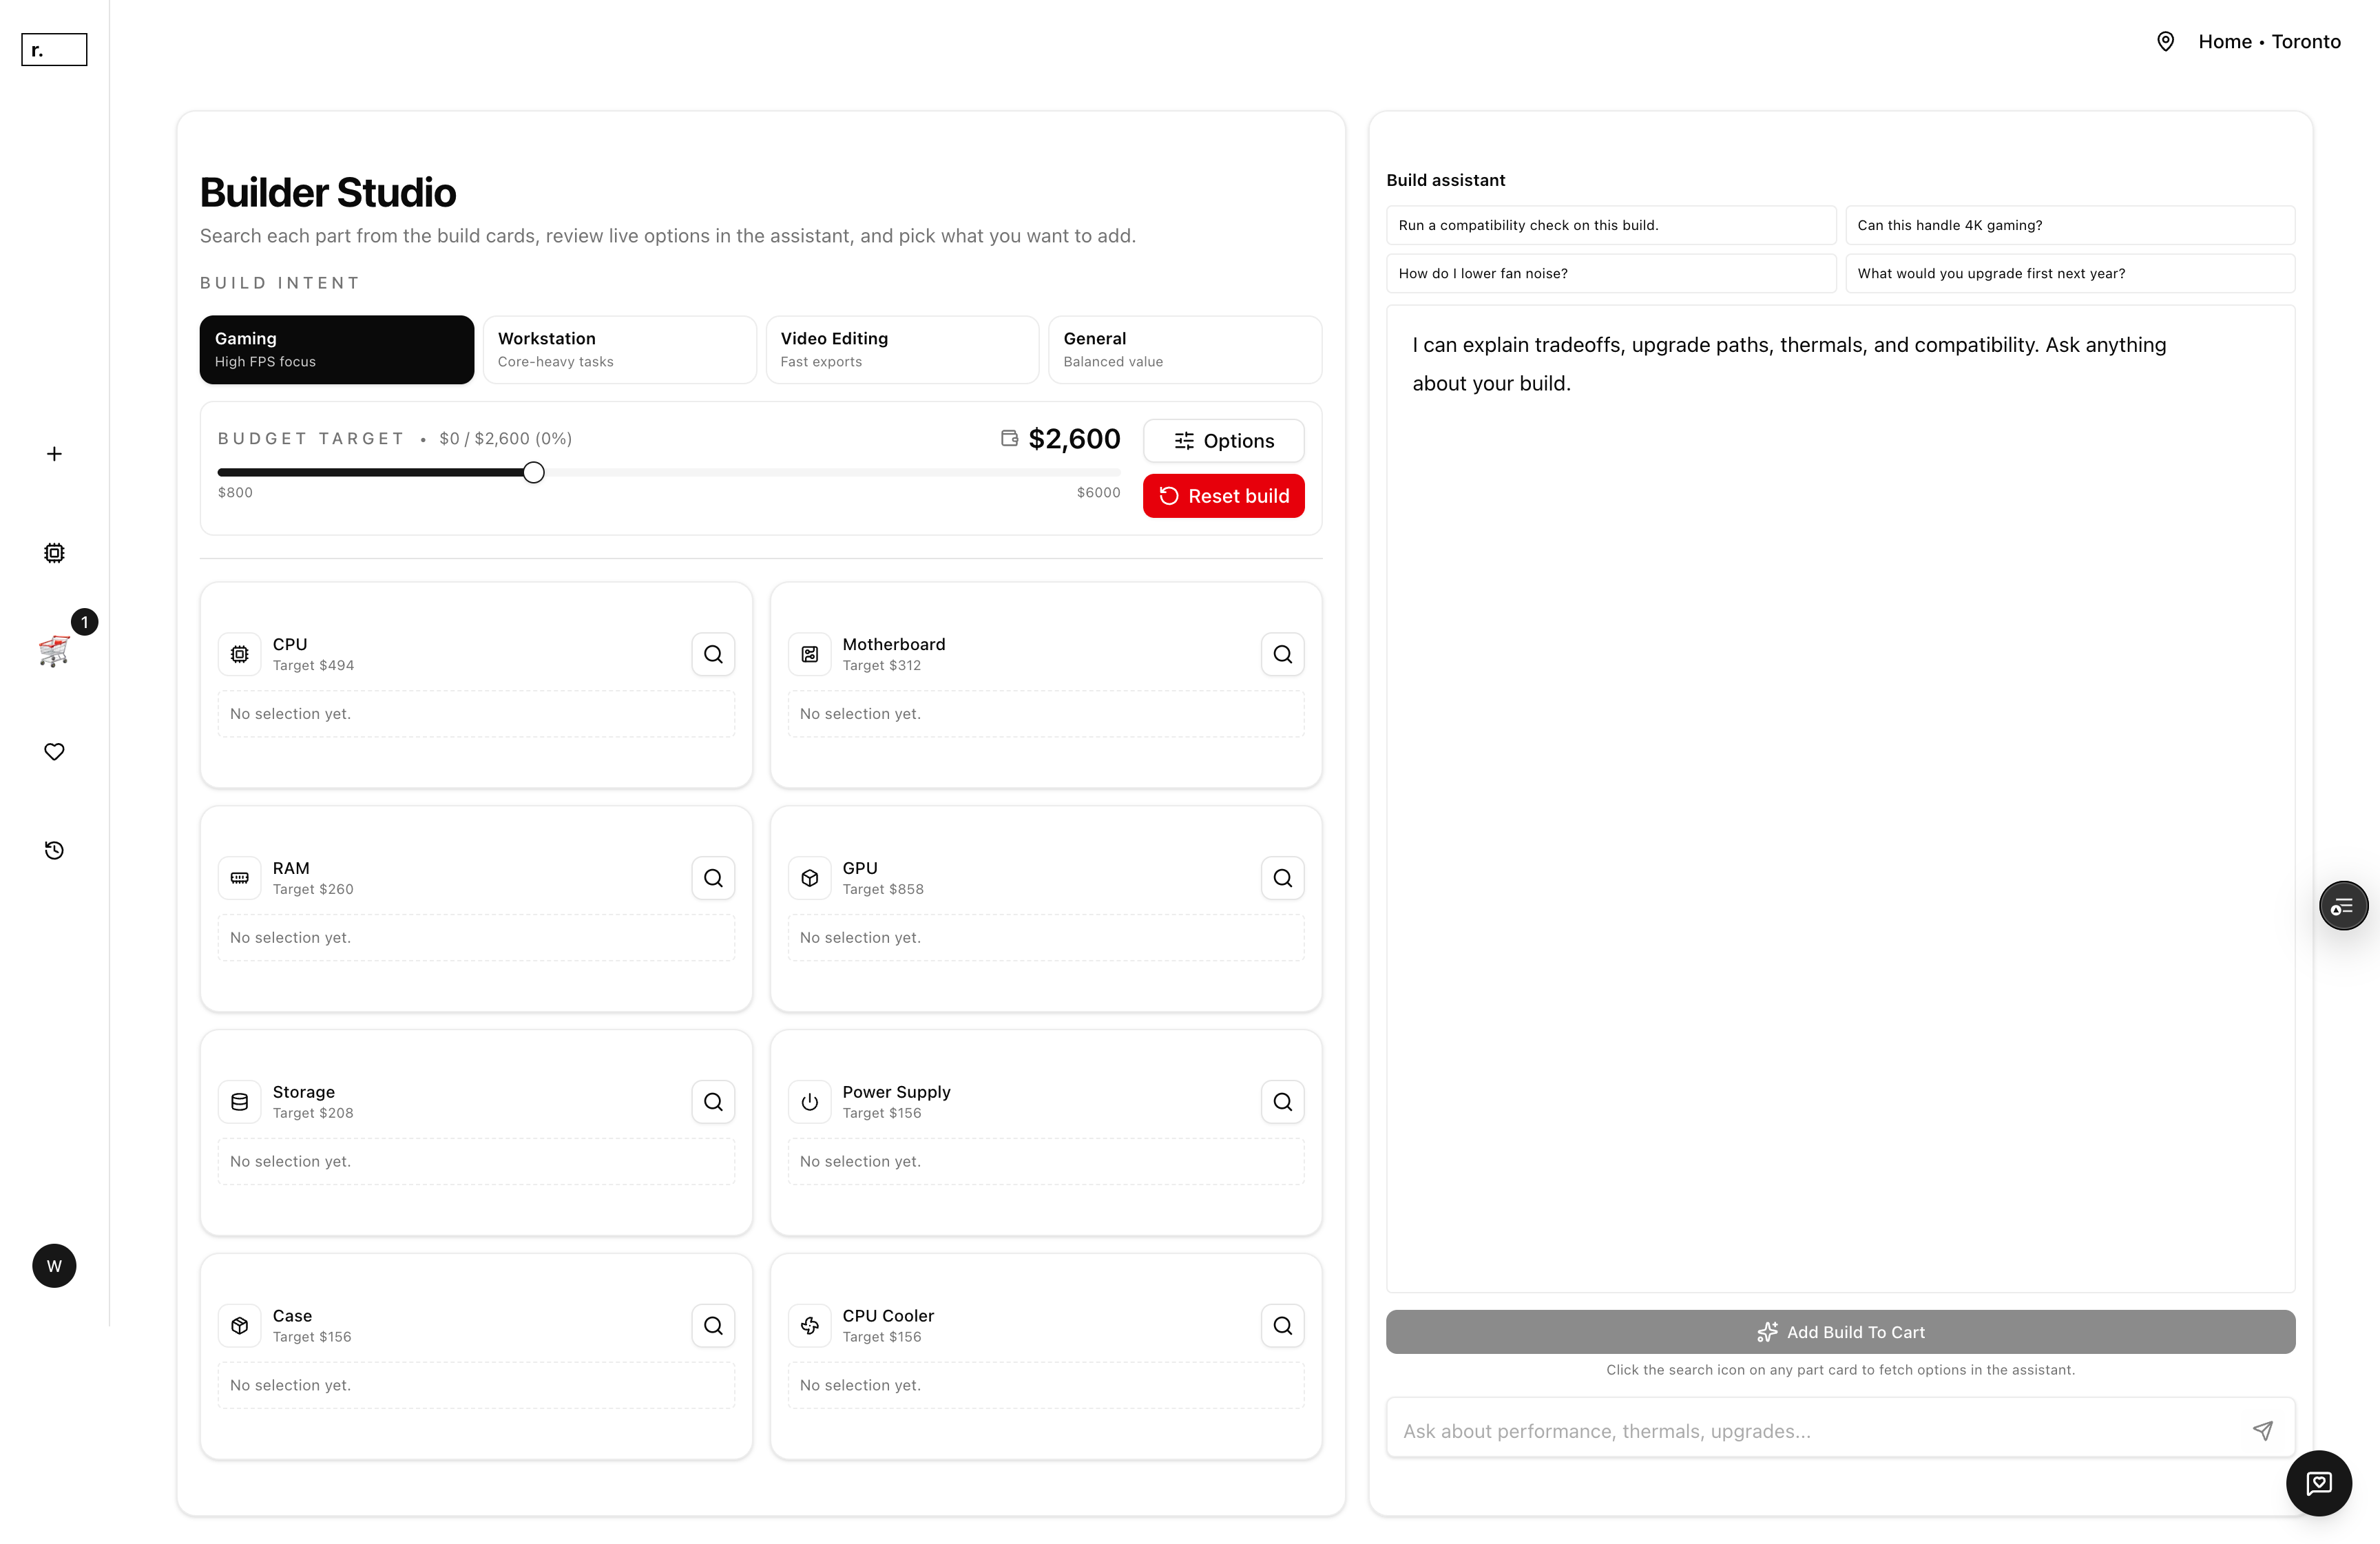The width and height of the screenshot is (2380, 1544).
Task: Open the chat bubble icon at bottom right
Action: pyautogui.click(x=2320, y=1483)
